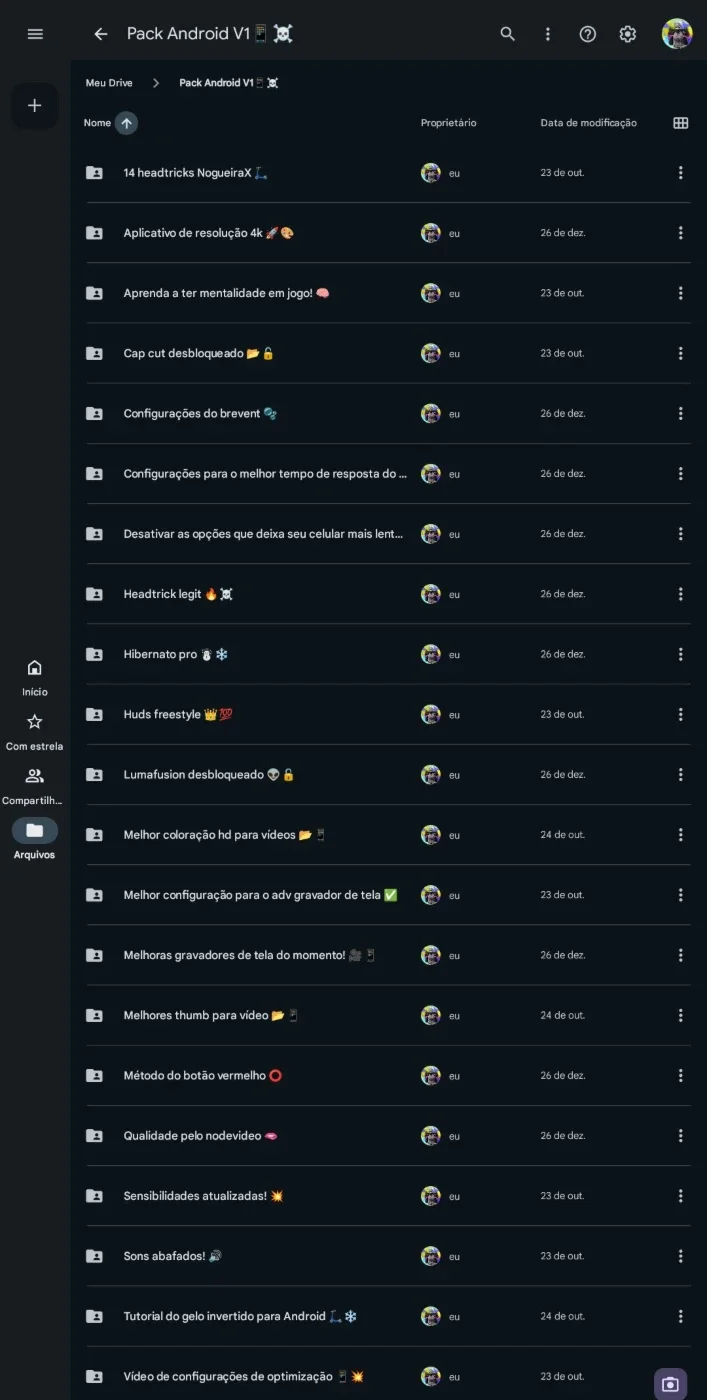Image resolution: width=707 pixels, height=1400 pixels.
Task: Open the help question mark icon
Action: tap(588, 34)
